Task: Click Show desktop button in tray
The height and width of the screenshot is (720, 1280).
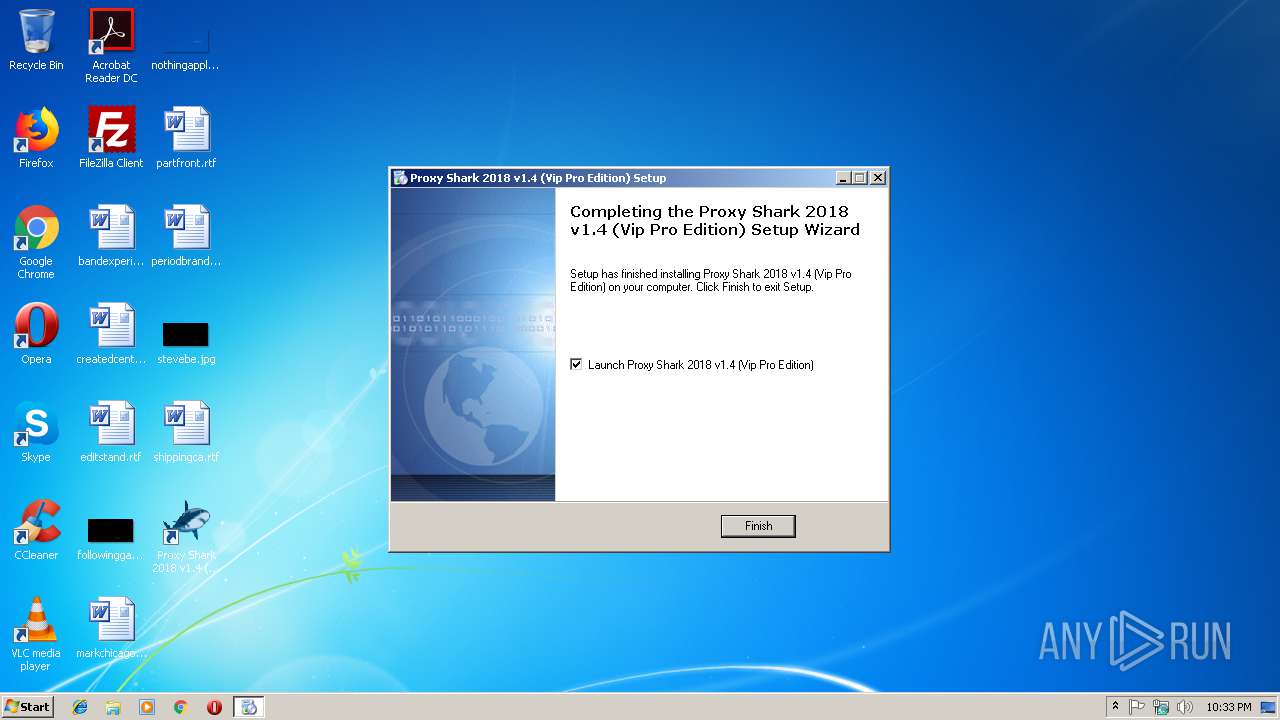Action: (x=1268, y=707)
